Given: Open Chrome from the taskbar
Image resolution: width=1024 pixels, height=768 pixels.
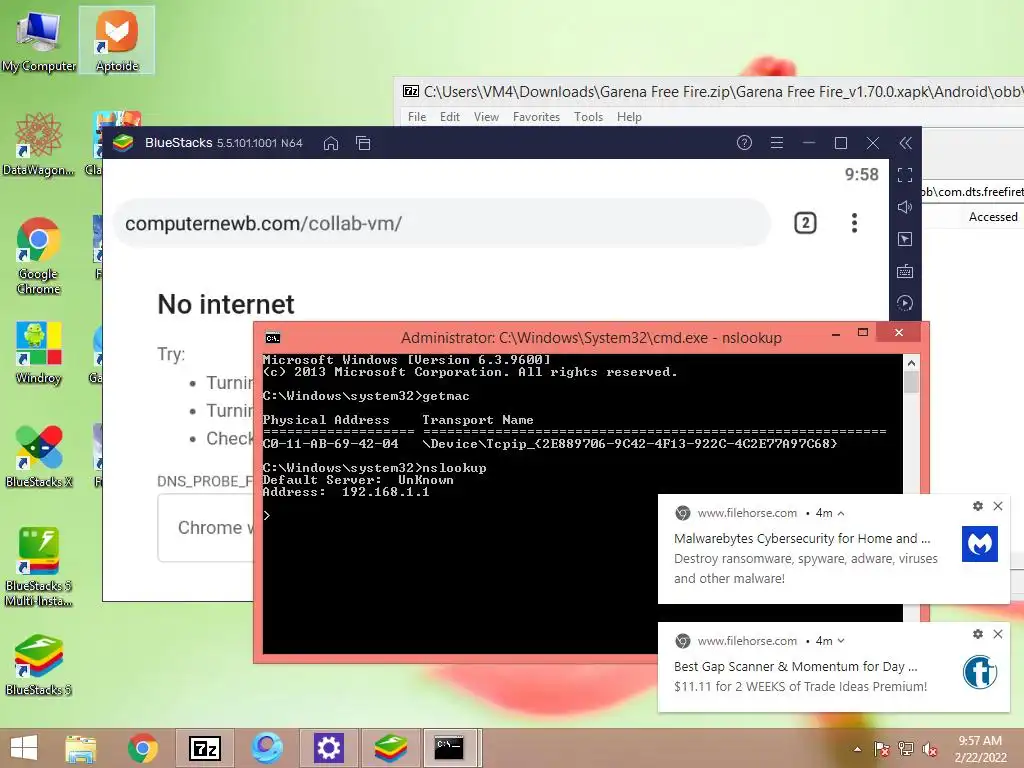Looking at the screenshot, I should click(x=142, y=748).
